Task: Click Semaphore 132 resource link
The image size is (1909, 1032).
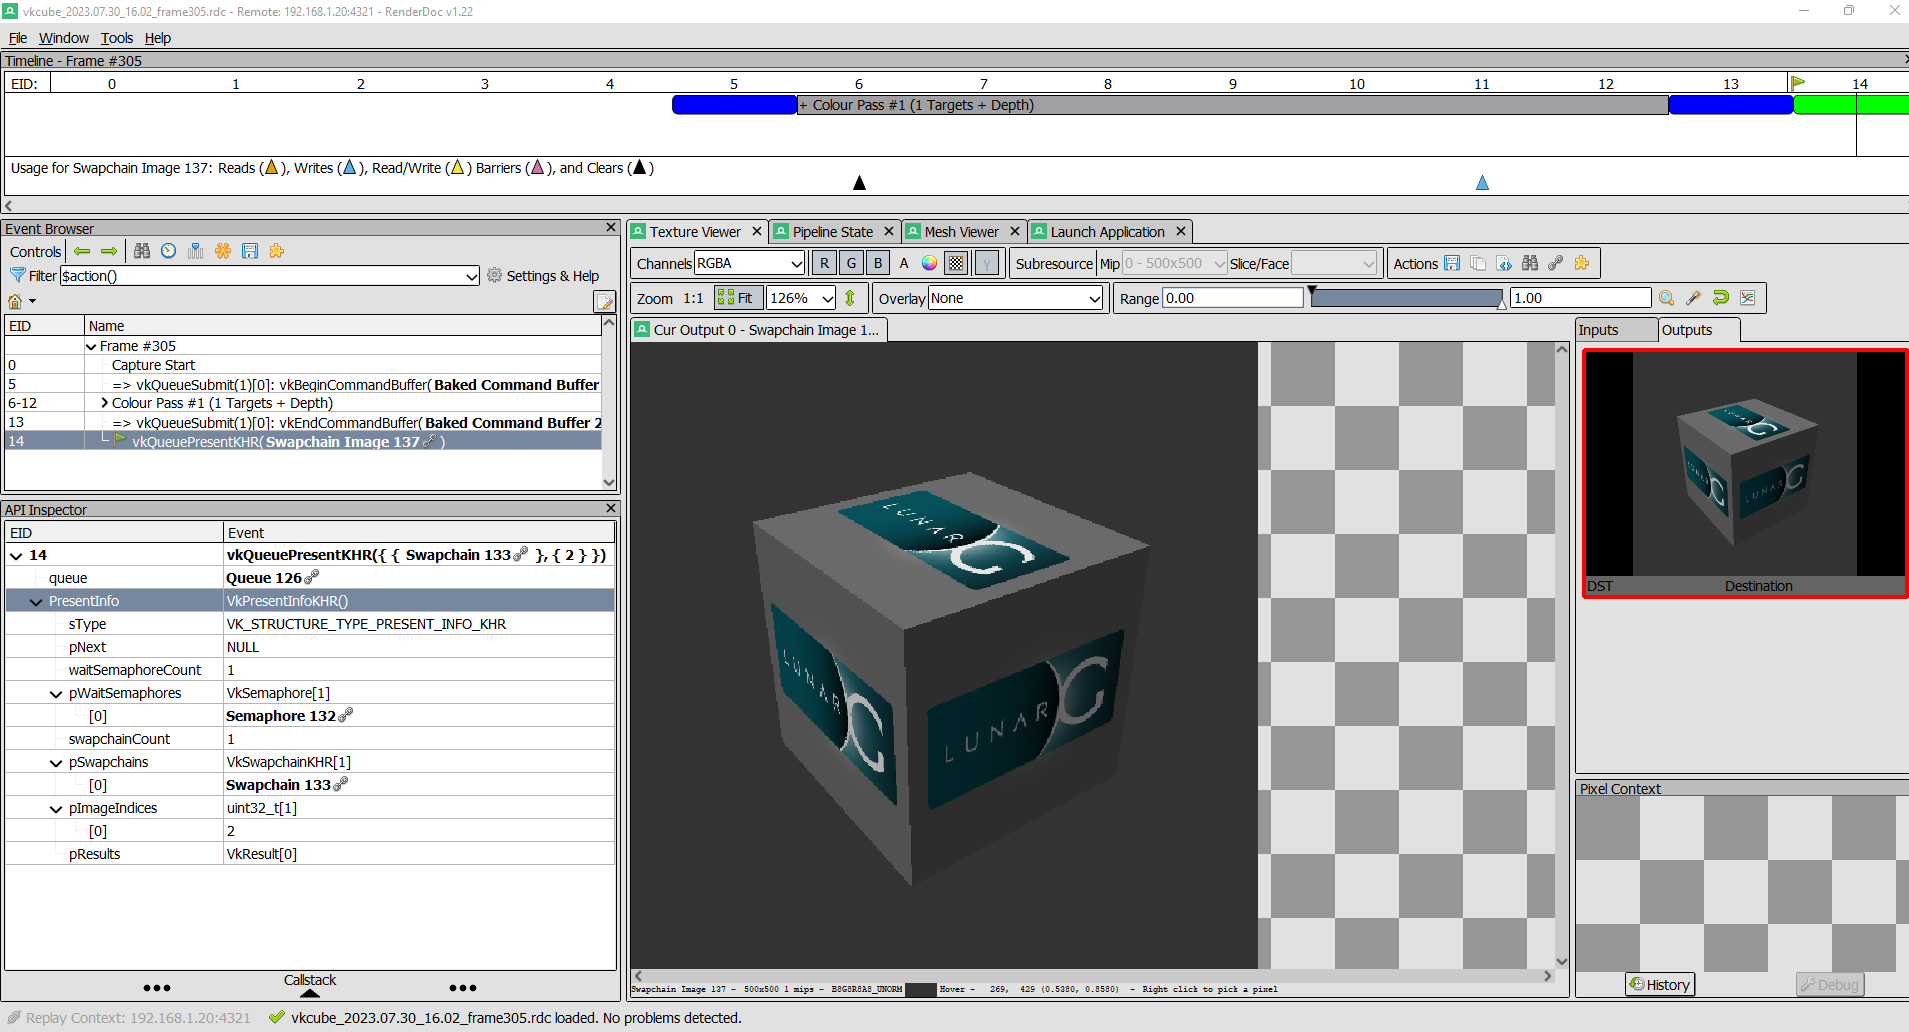Action: (x=289, y=716)
